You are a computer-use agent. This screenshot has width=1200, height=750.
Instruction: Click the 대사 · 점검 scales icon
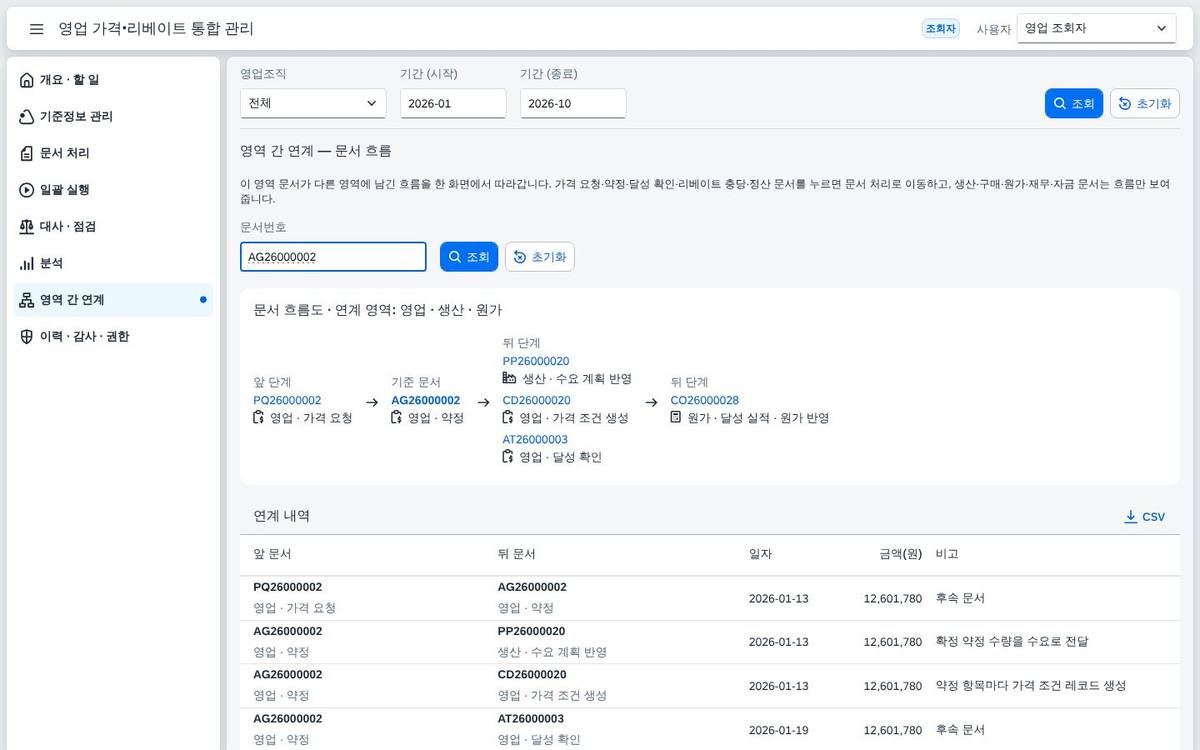tap(27, 227)
